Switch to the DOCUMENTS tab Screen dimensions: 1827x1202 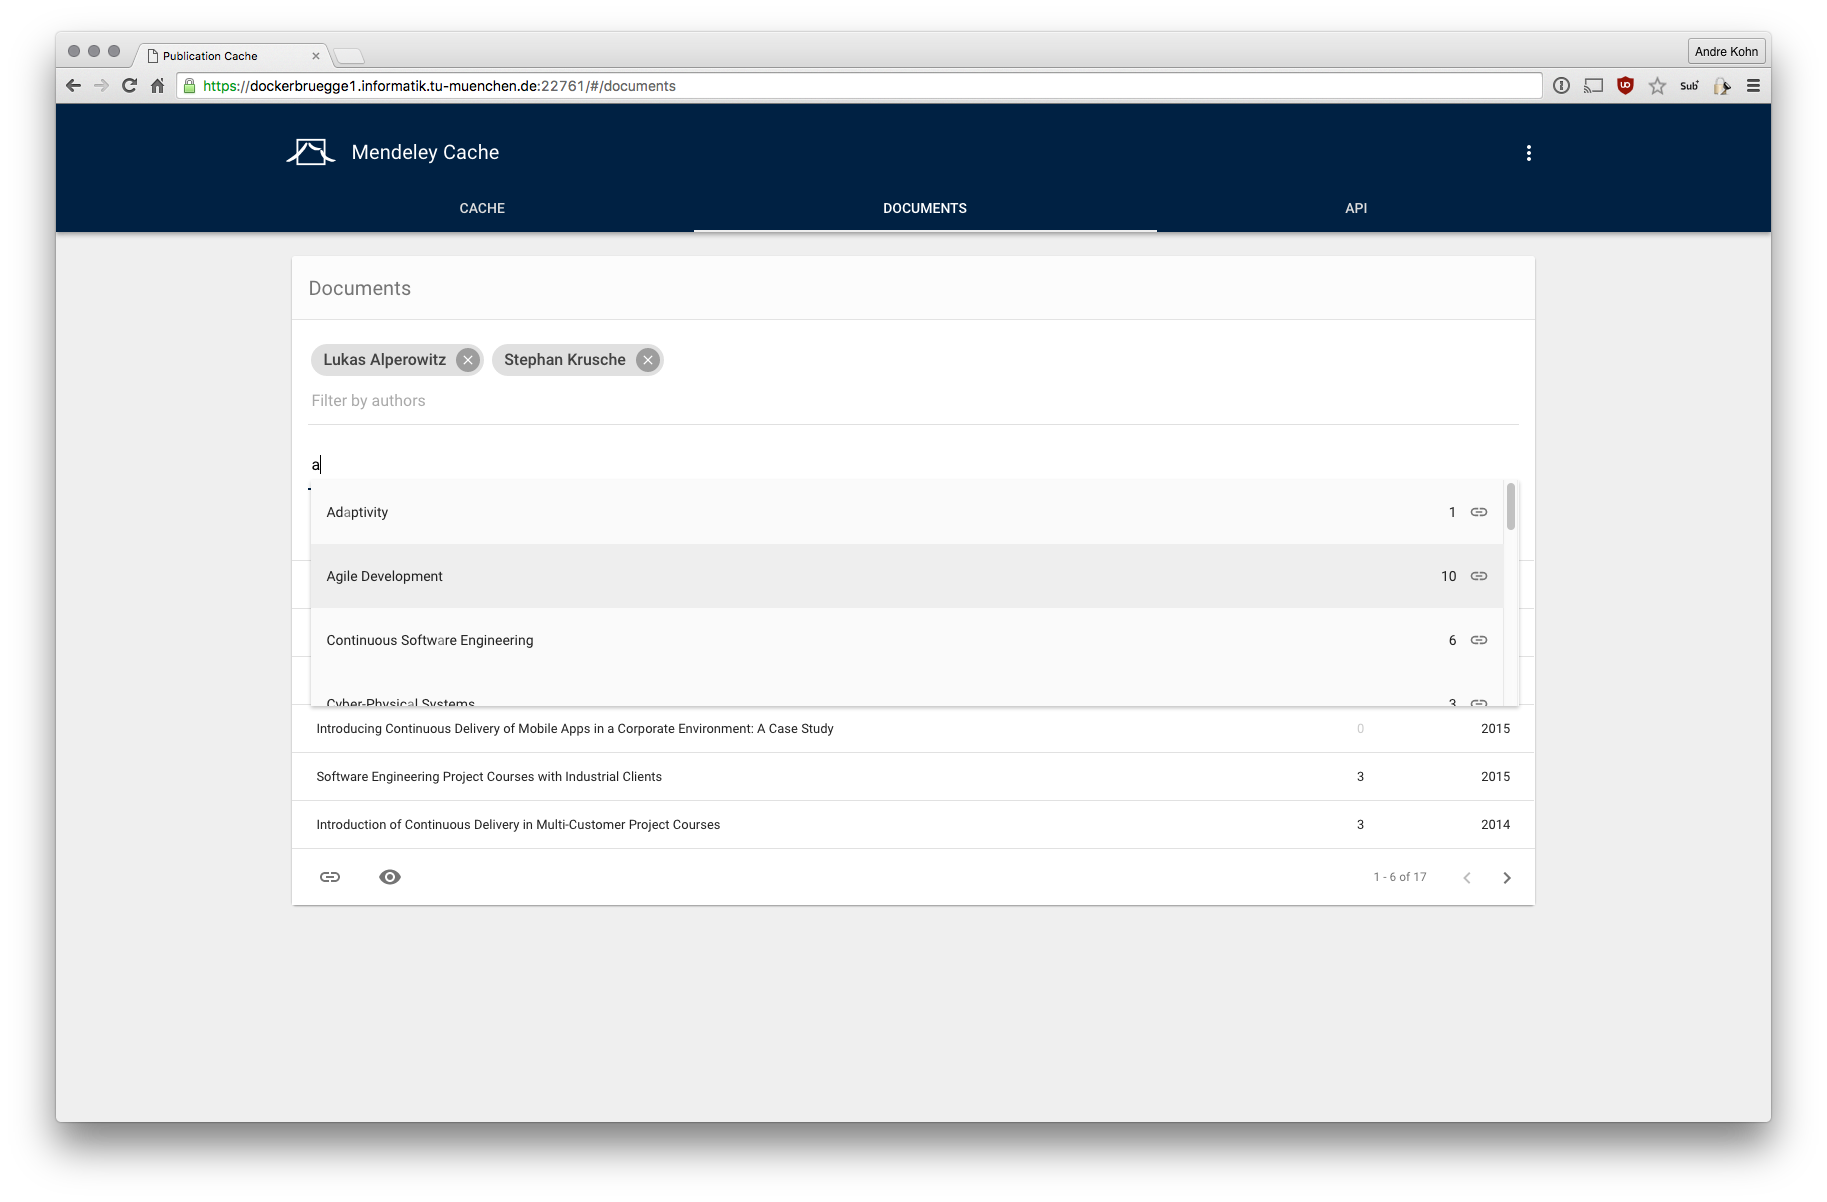tap(925, 208)
